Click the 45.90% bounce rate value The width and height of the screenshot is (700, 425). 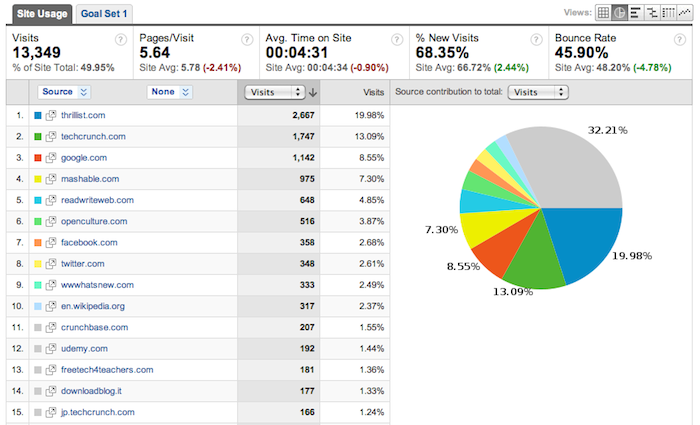tap(581, 53)
